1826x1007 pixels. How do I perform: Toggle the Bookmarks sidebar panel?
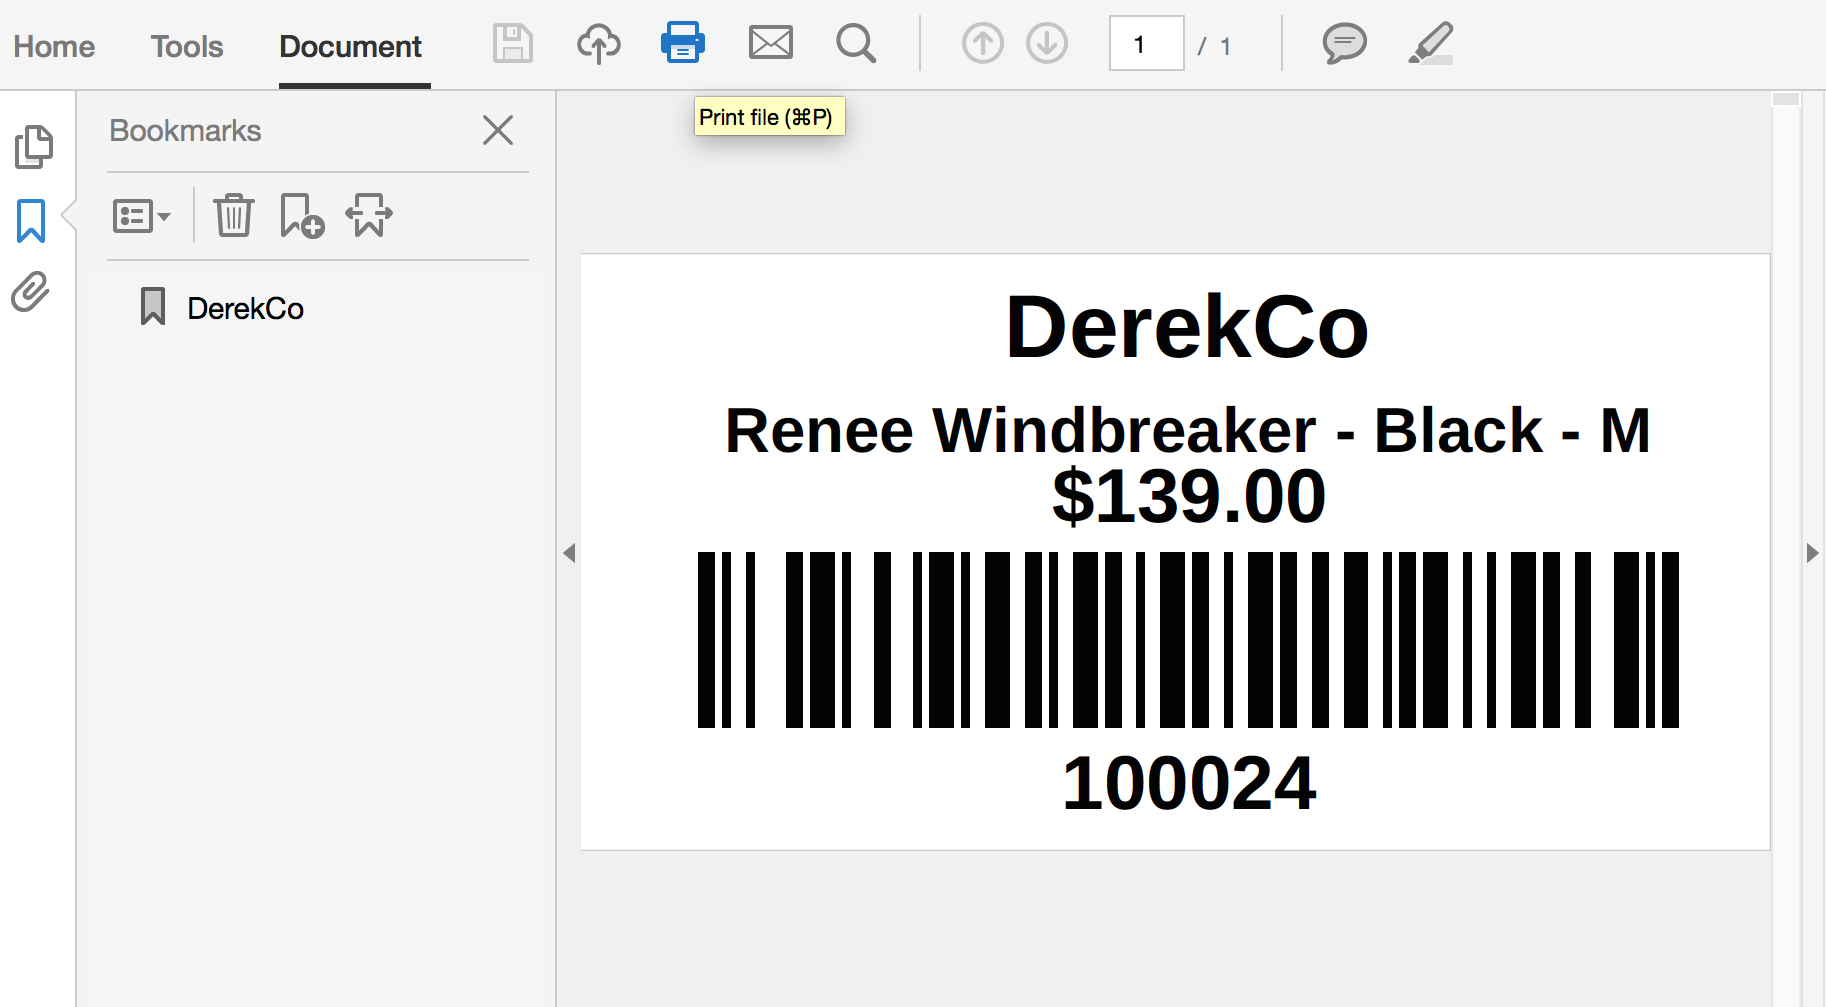31,221
